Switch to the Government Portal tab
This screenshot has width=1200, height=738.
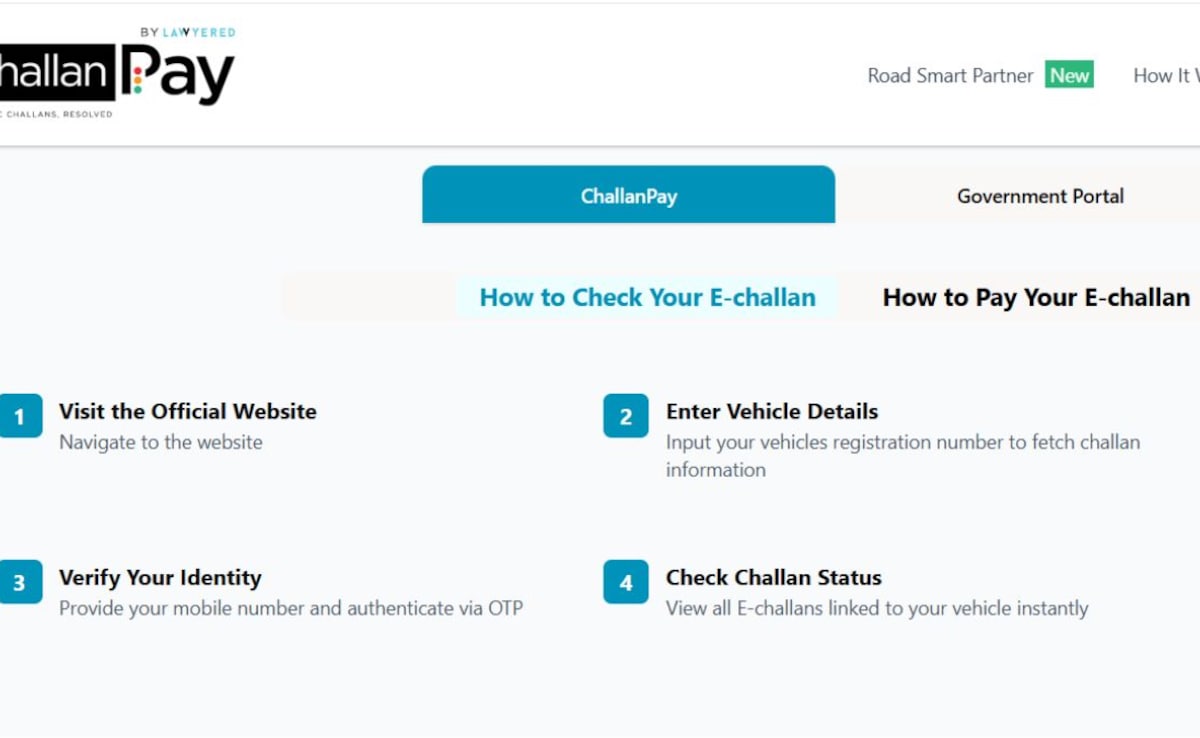pyautogui.click(x=1040, y=196)
